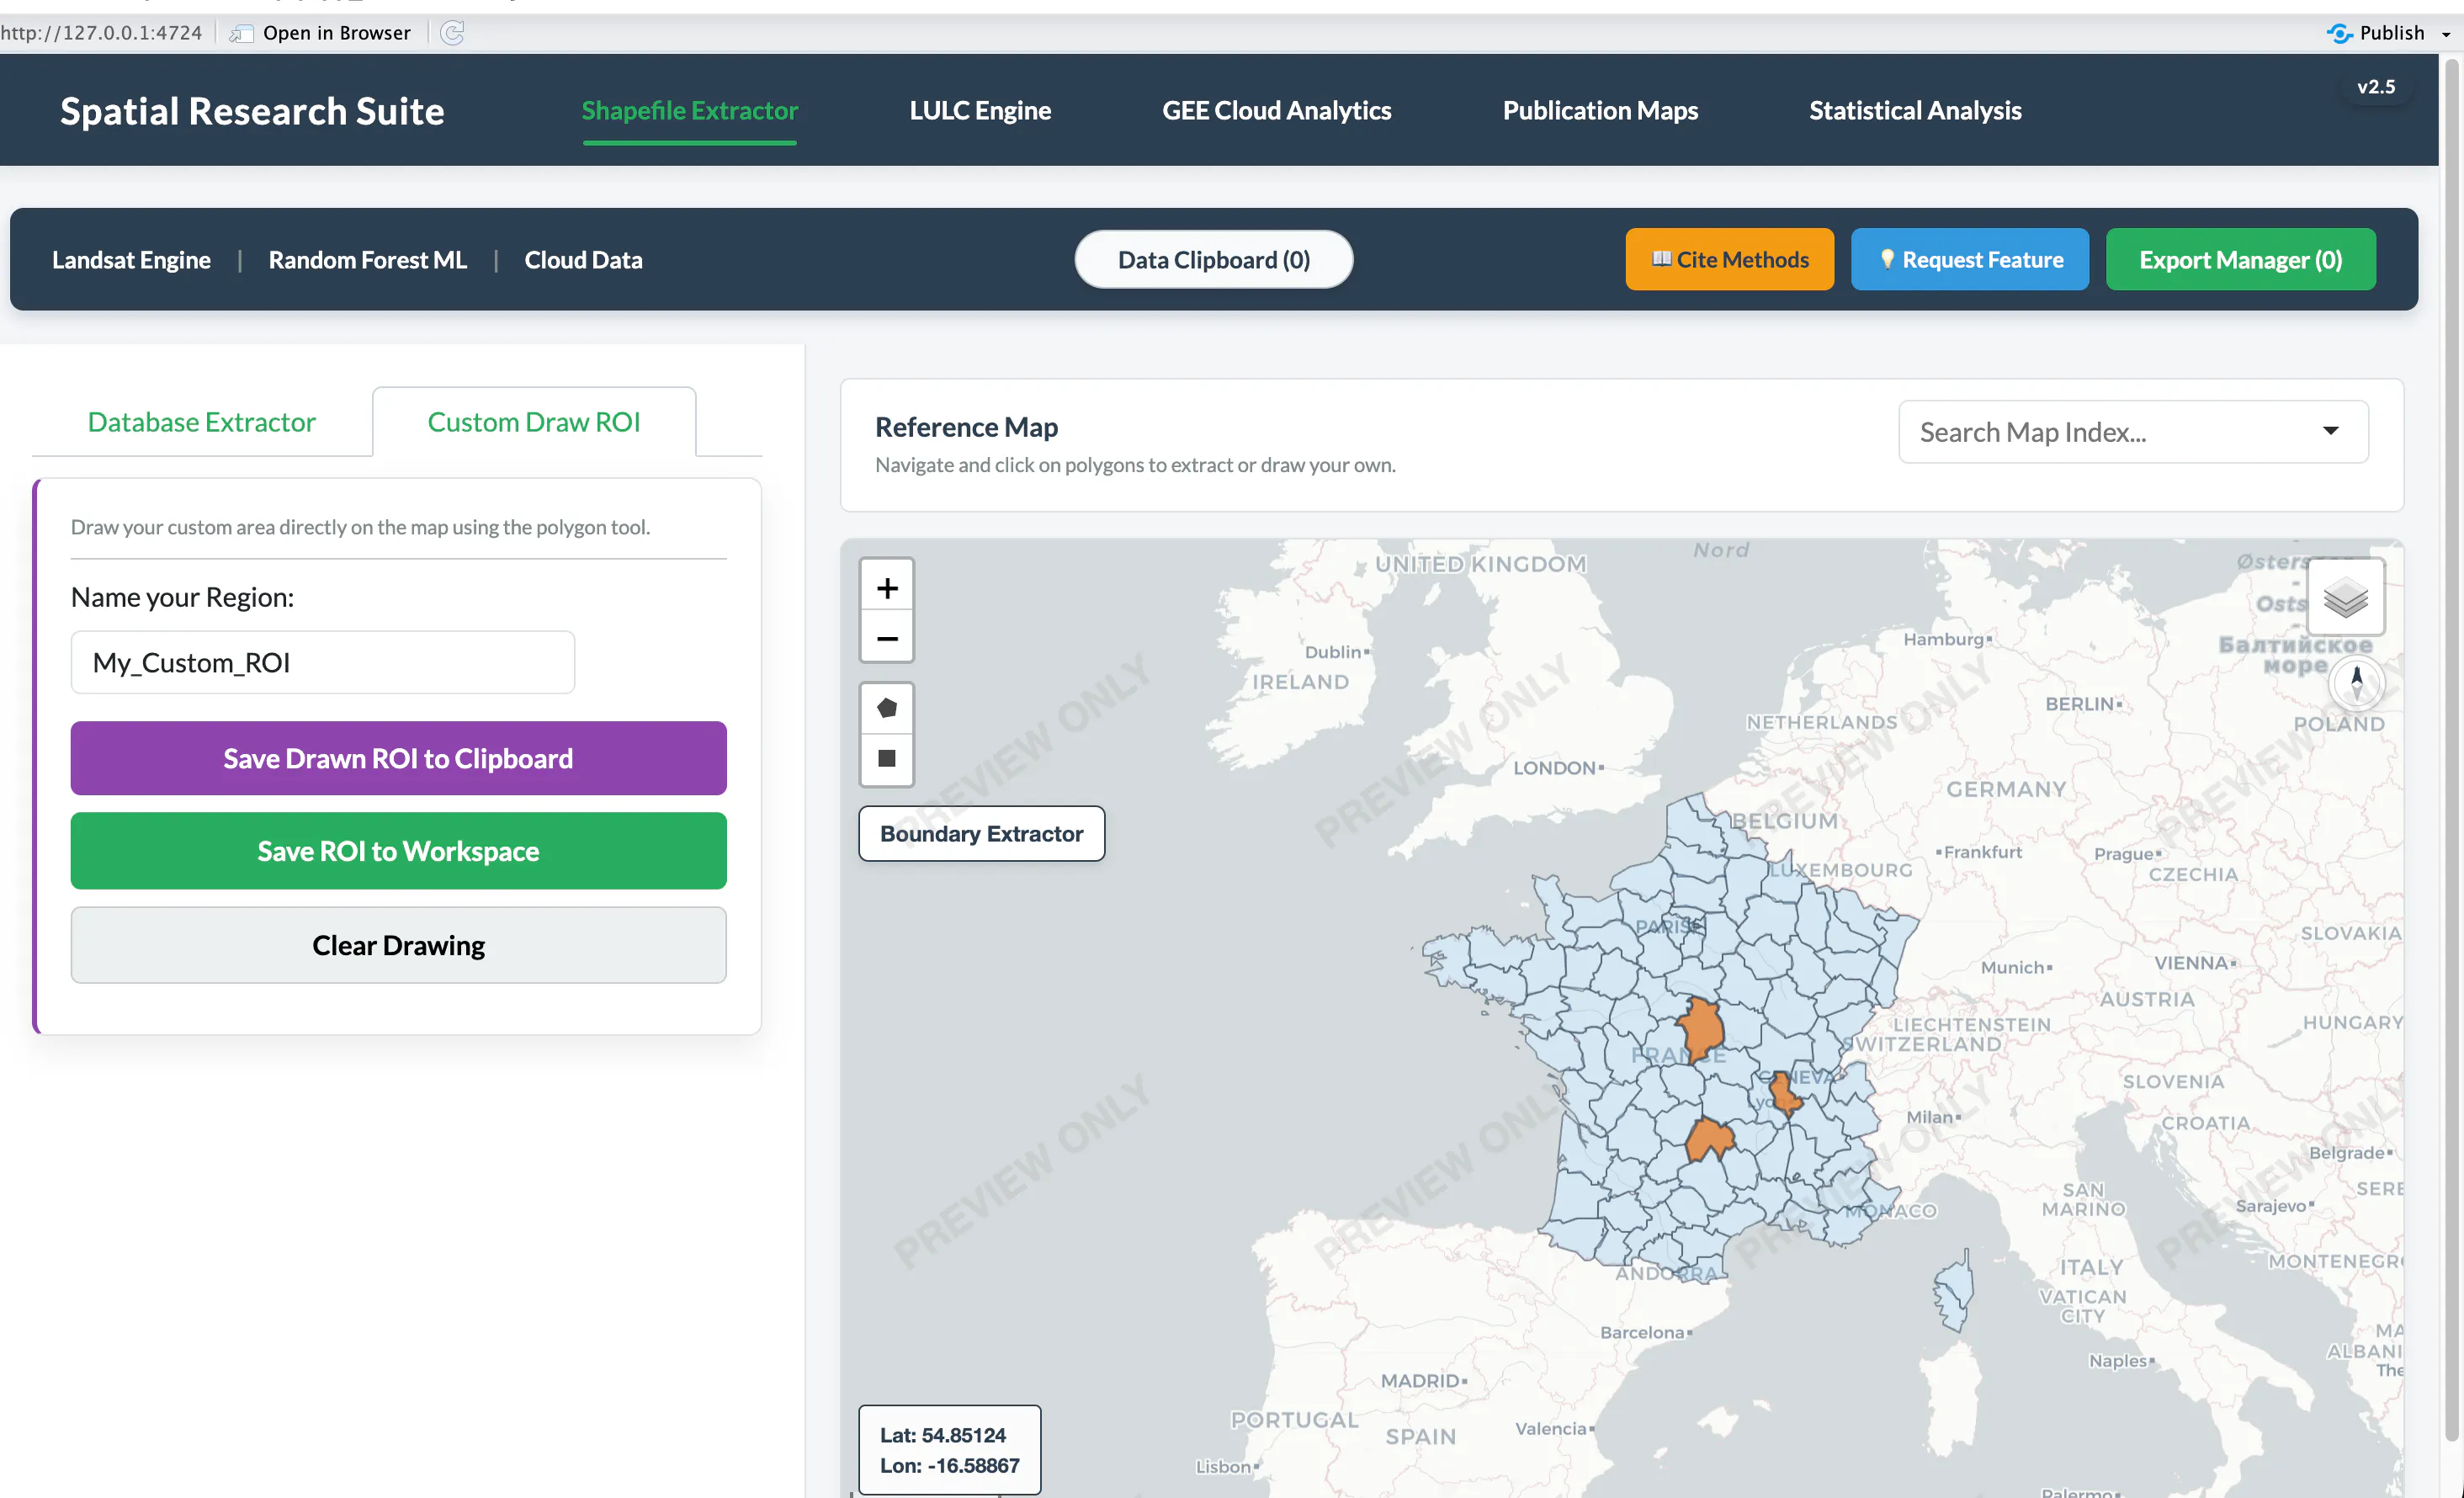Viewport: 2464px width, 1498px height.
Task: Click the Request Feature button
Action: (x=1969, y=260)
